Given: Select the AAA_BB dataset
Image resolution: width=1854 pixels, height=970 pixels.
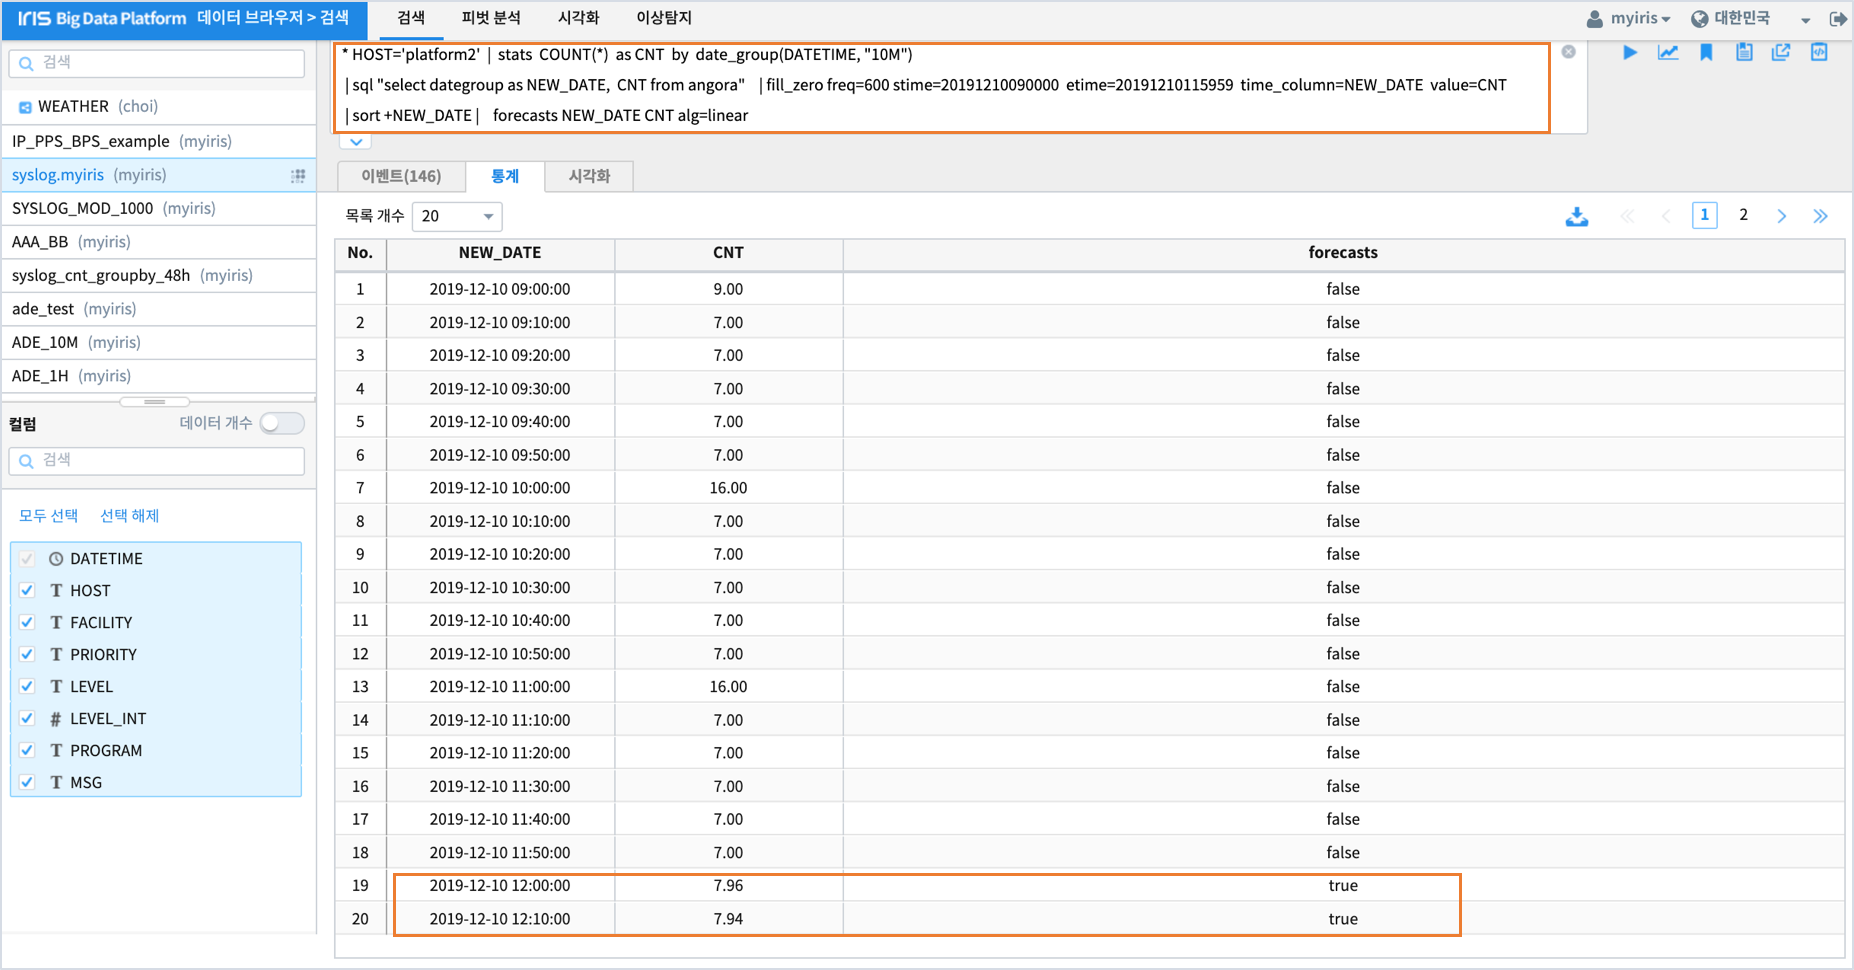Looking at the screenshot, I should click(159, 242).
